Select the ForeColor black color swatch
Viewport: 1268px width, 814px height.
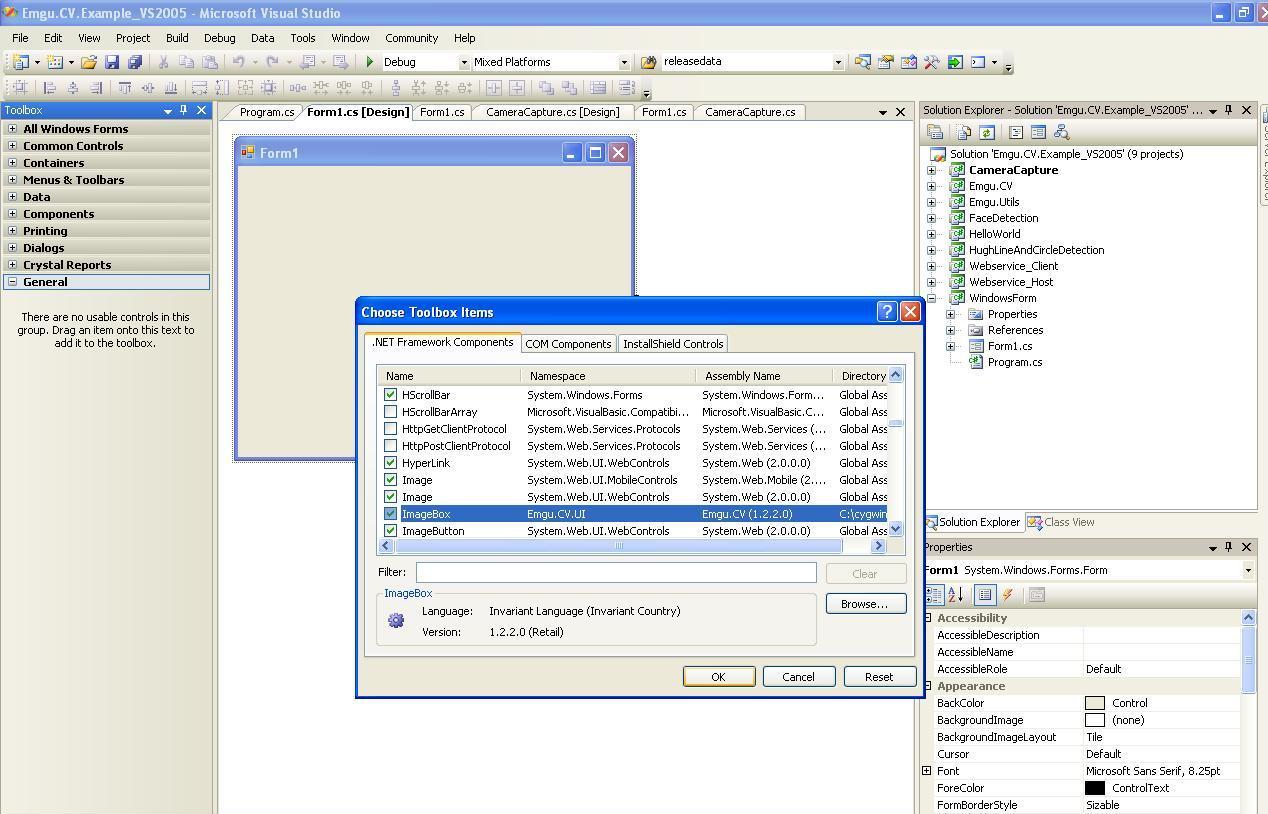pyautogui.click(x=1095, y=788)
